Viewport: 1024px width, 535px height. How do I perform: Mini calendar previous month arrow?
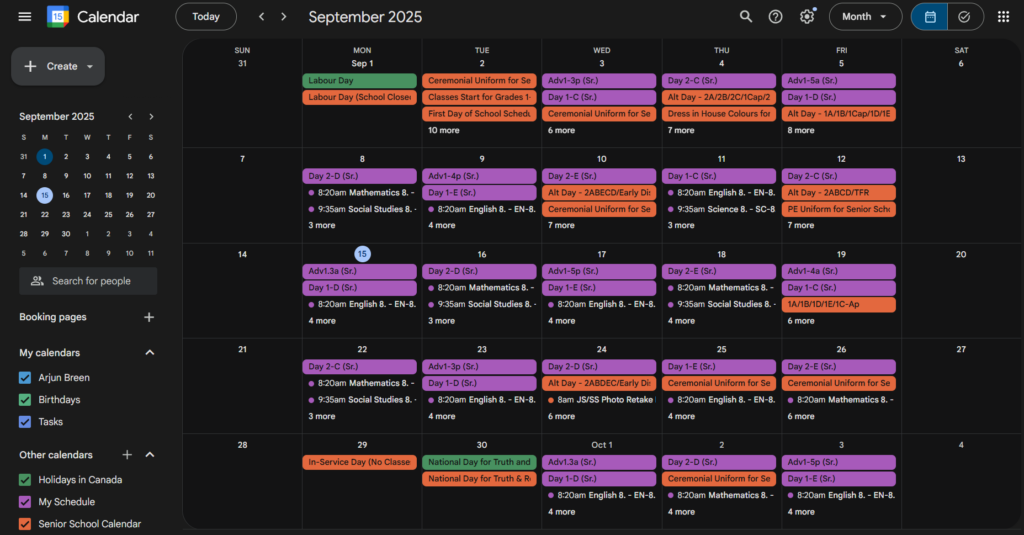tap(131, 116)
